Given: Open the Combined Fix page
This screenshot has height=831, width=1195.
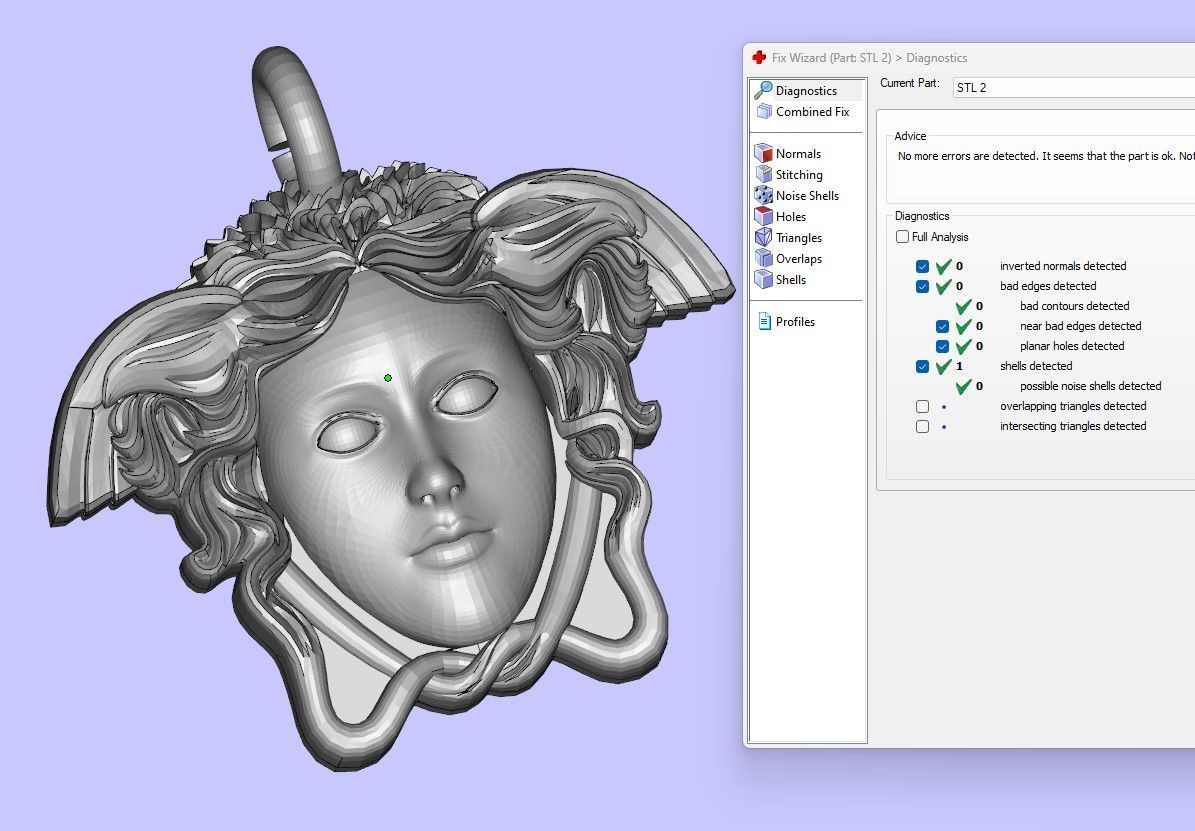Looking at the screenshot, I should 812,111.
